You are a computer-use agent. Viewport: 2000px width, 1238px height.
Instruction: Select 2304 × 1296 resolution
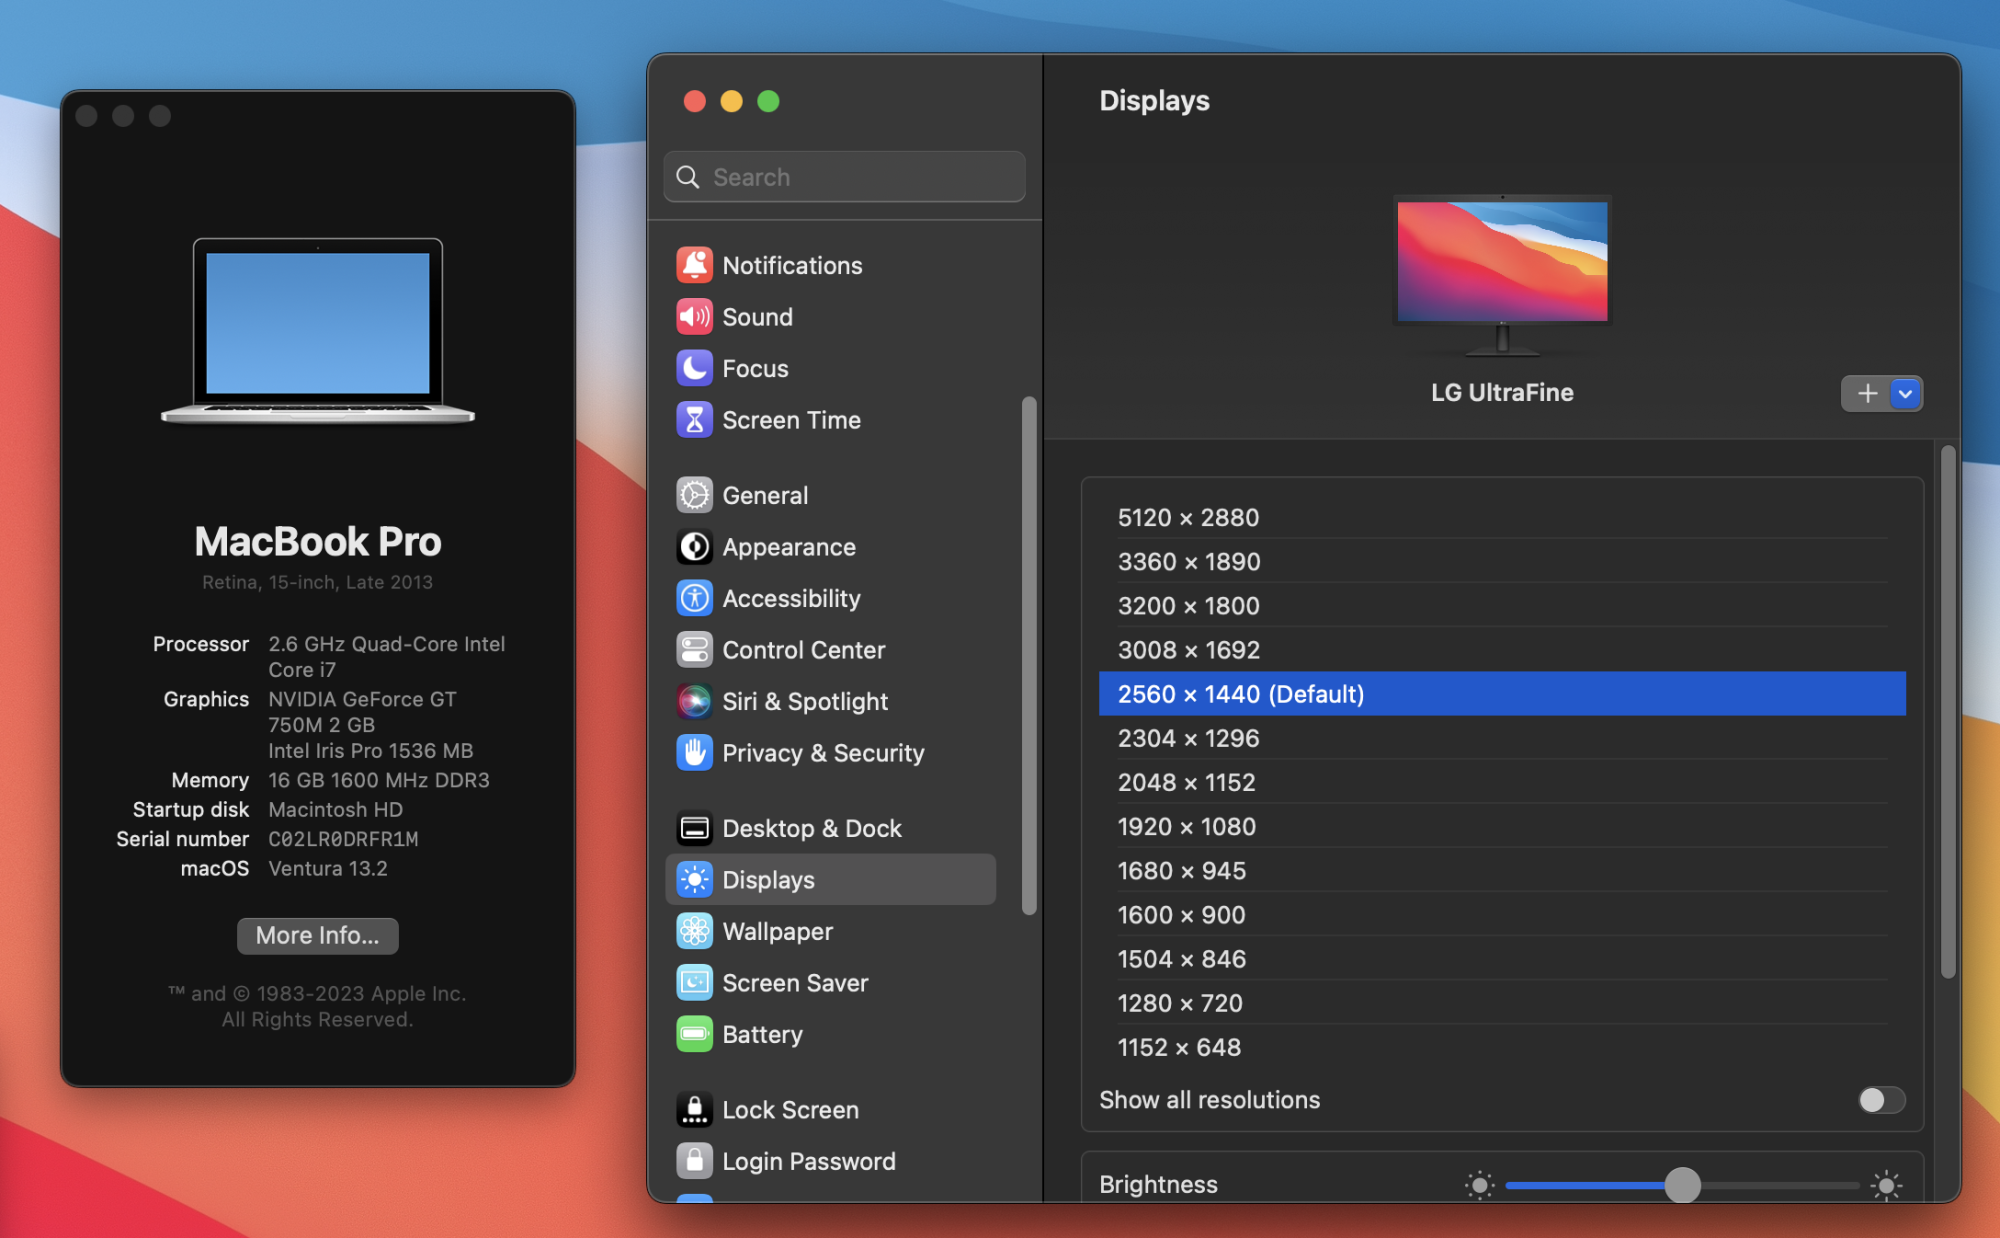point(1502,738)
